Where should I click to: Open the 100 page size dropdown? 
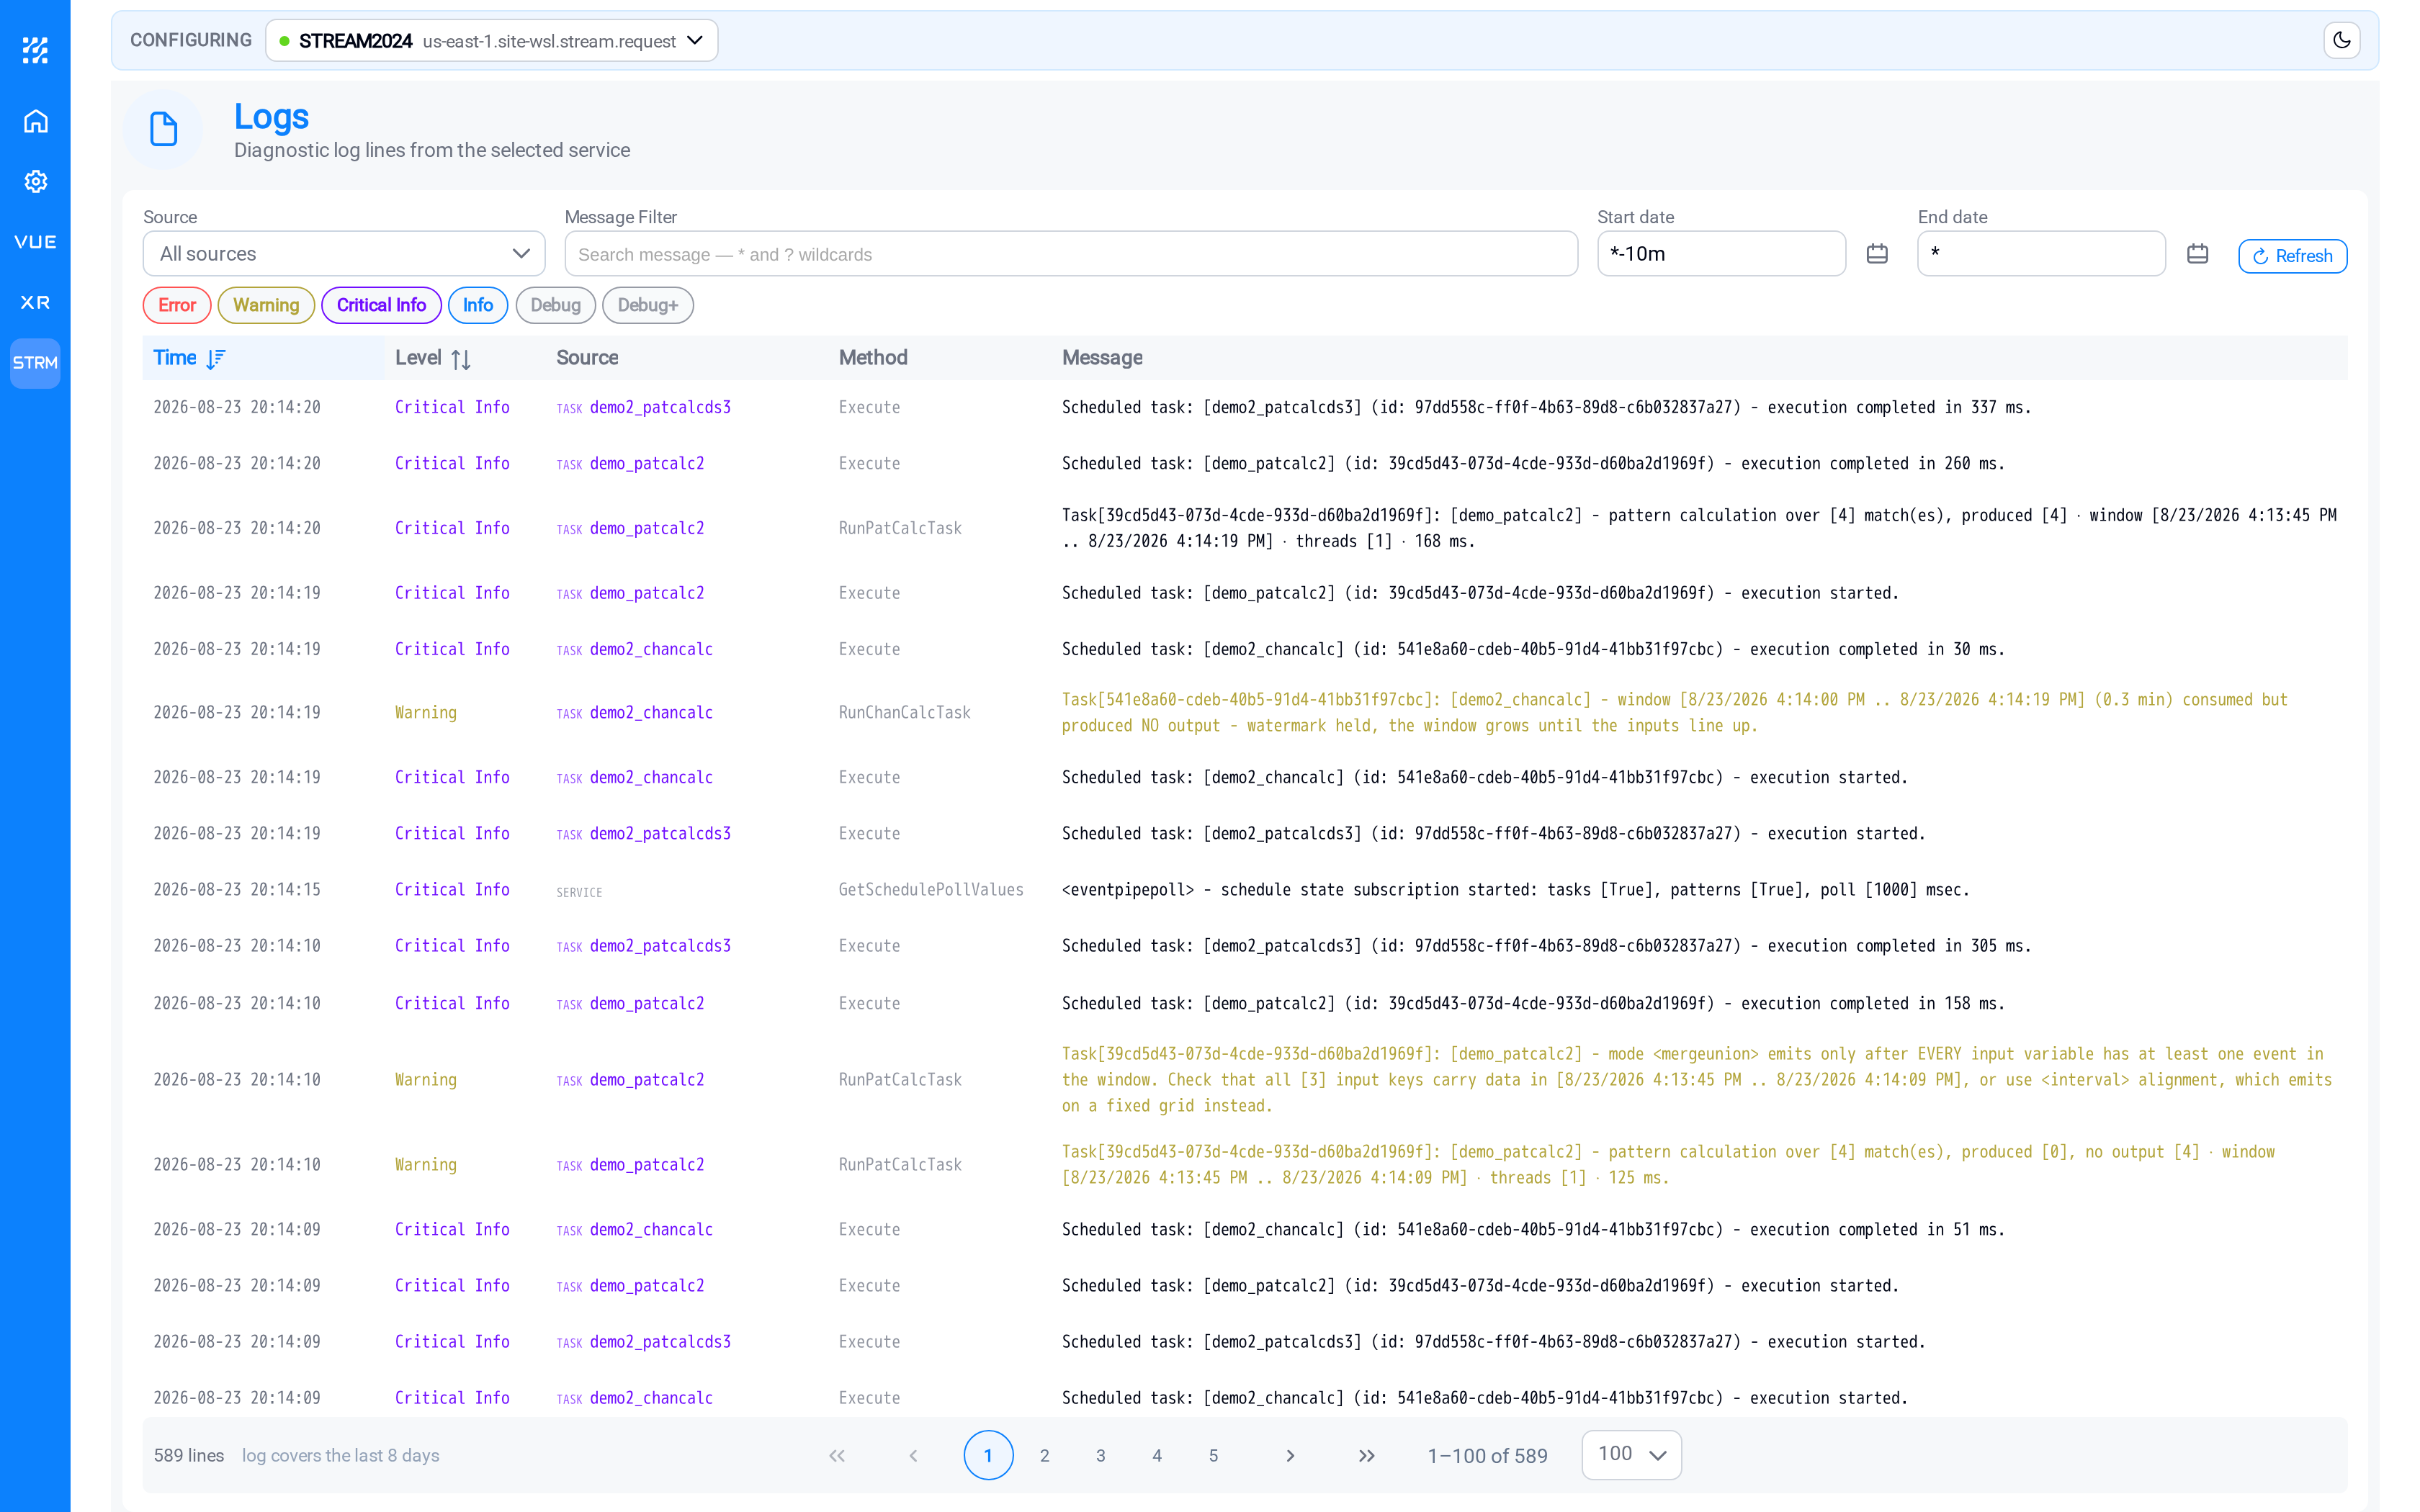coord(1631,1455)
